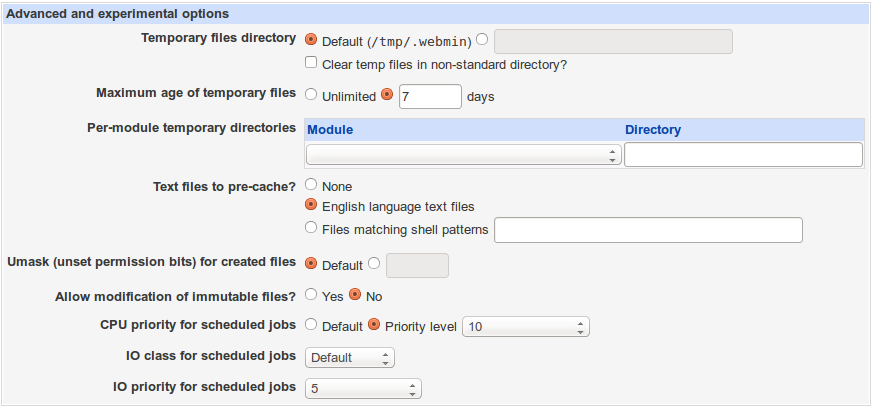The image size is (873, 407).
Task: Enable Clear temp files in non-standard directory
Action: click(x=311, y=62)
